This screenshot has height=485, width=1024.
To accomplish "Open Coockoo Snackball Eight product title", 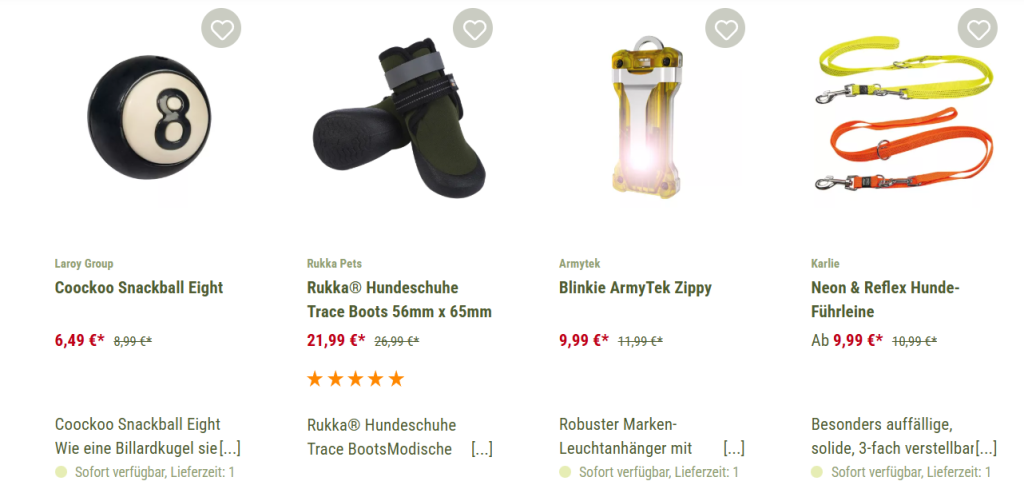I will coord(139,288).
